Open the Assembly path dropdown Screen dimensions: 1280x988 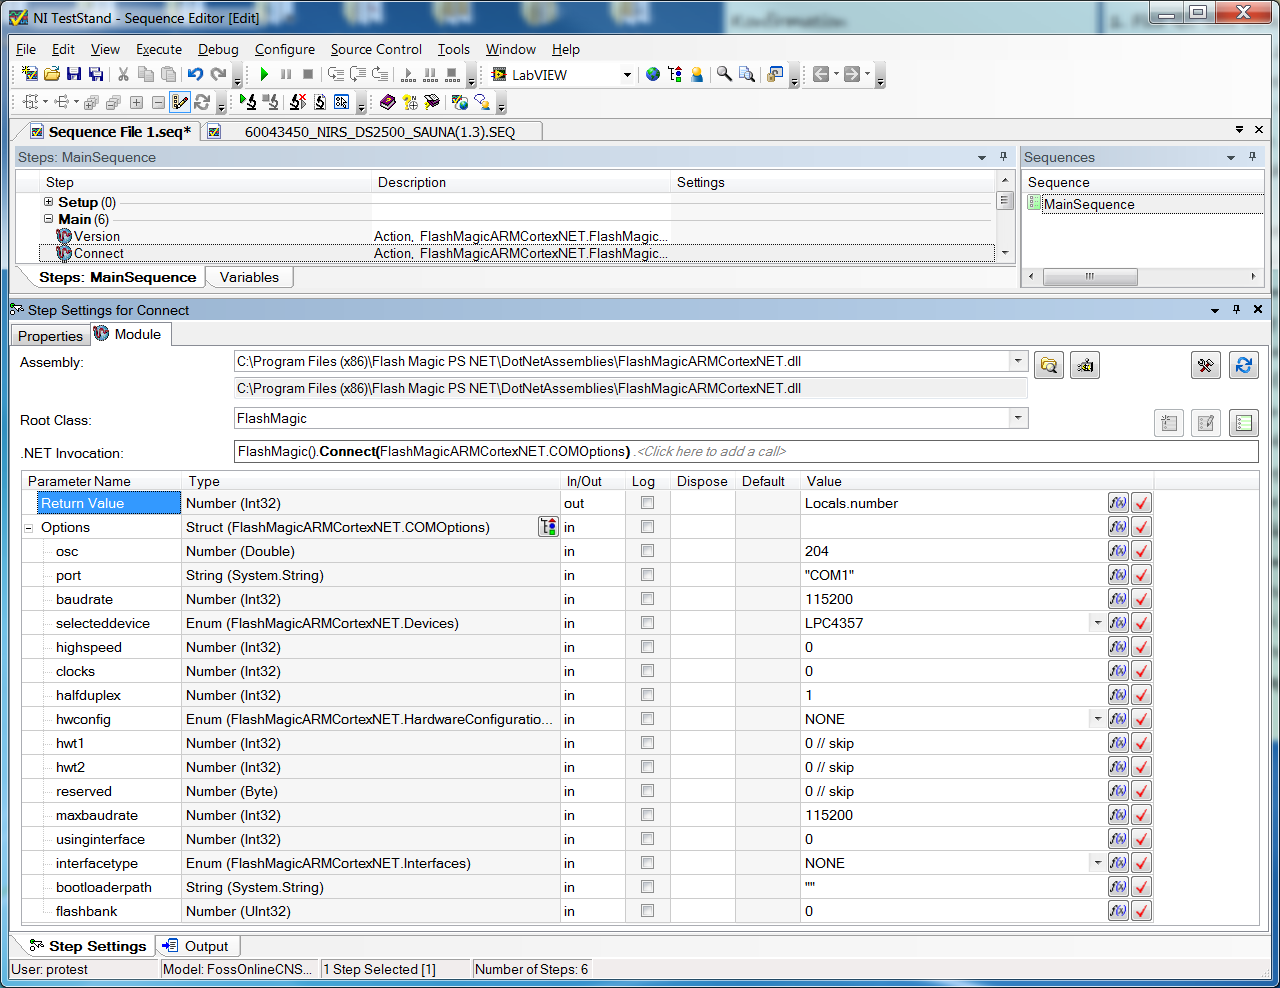[x=1018, y=361]
